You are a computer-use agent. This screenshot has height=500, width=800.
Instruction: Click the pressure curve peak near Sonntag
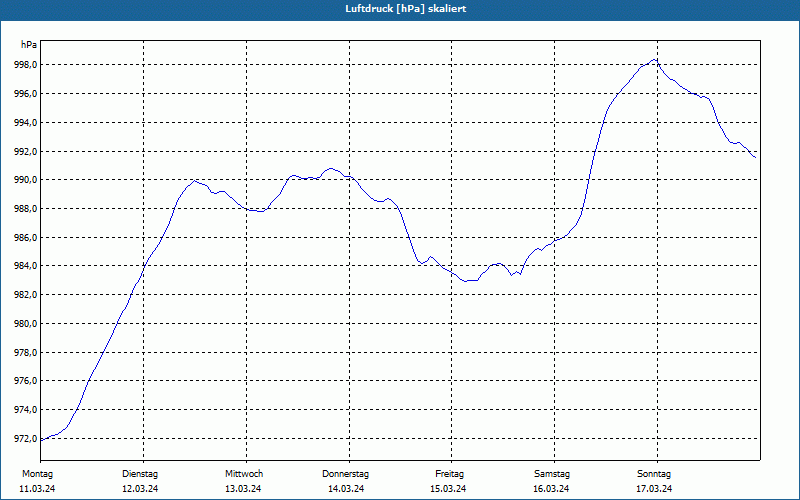pyautogui.click(x=654, y=60)
